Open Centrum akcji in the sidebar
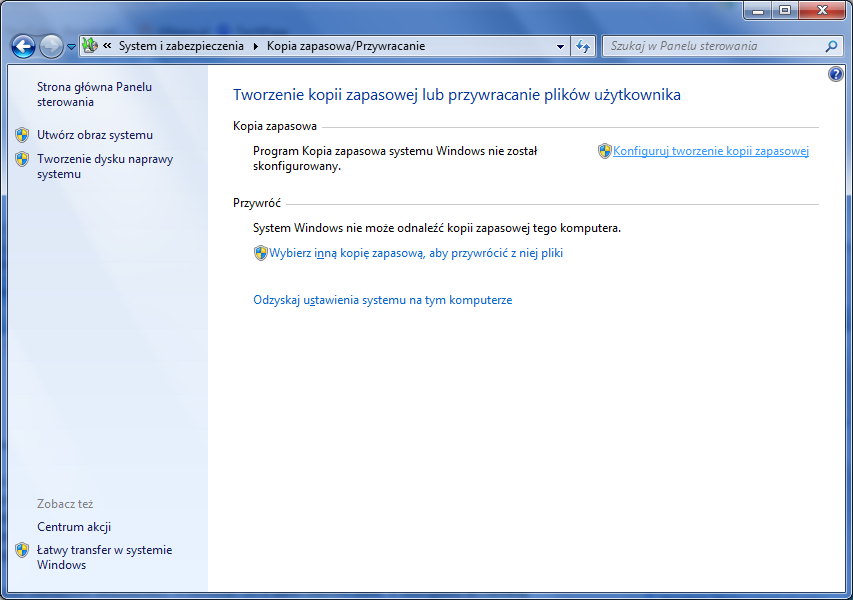The height and width of the screenshot is (601, 853). [74, 527]
